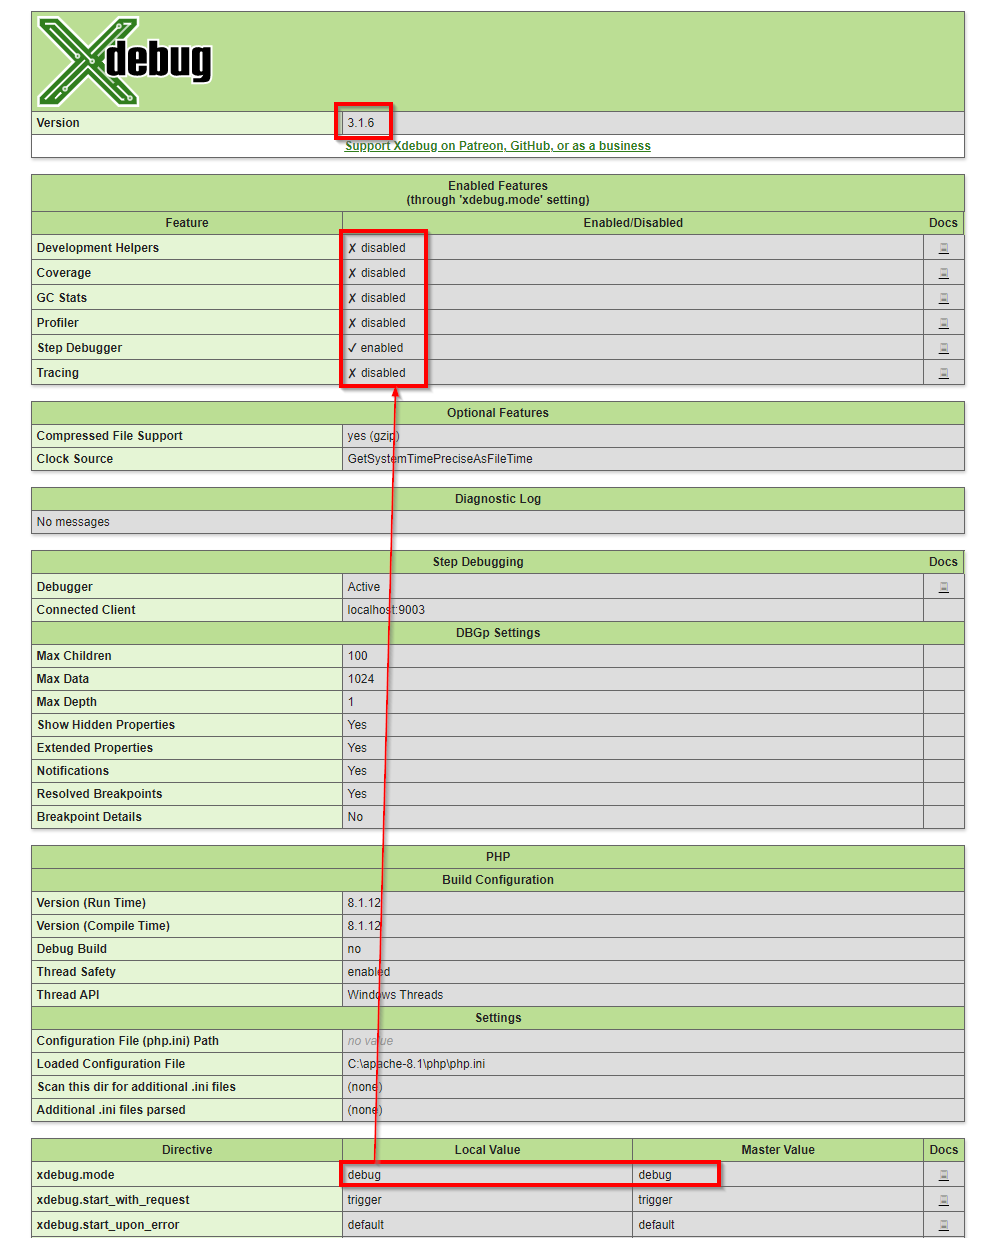This screenshot has height=1238, width=998.
Task: Open docs icon for Coverage row
Action: tap(943, 273)
